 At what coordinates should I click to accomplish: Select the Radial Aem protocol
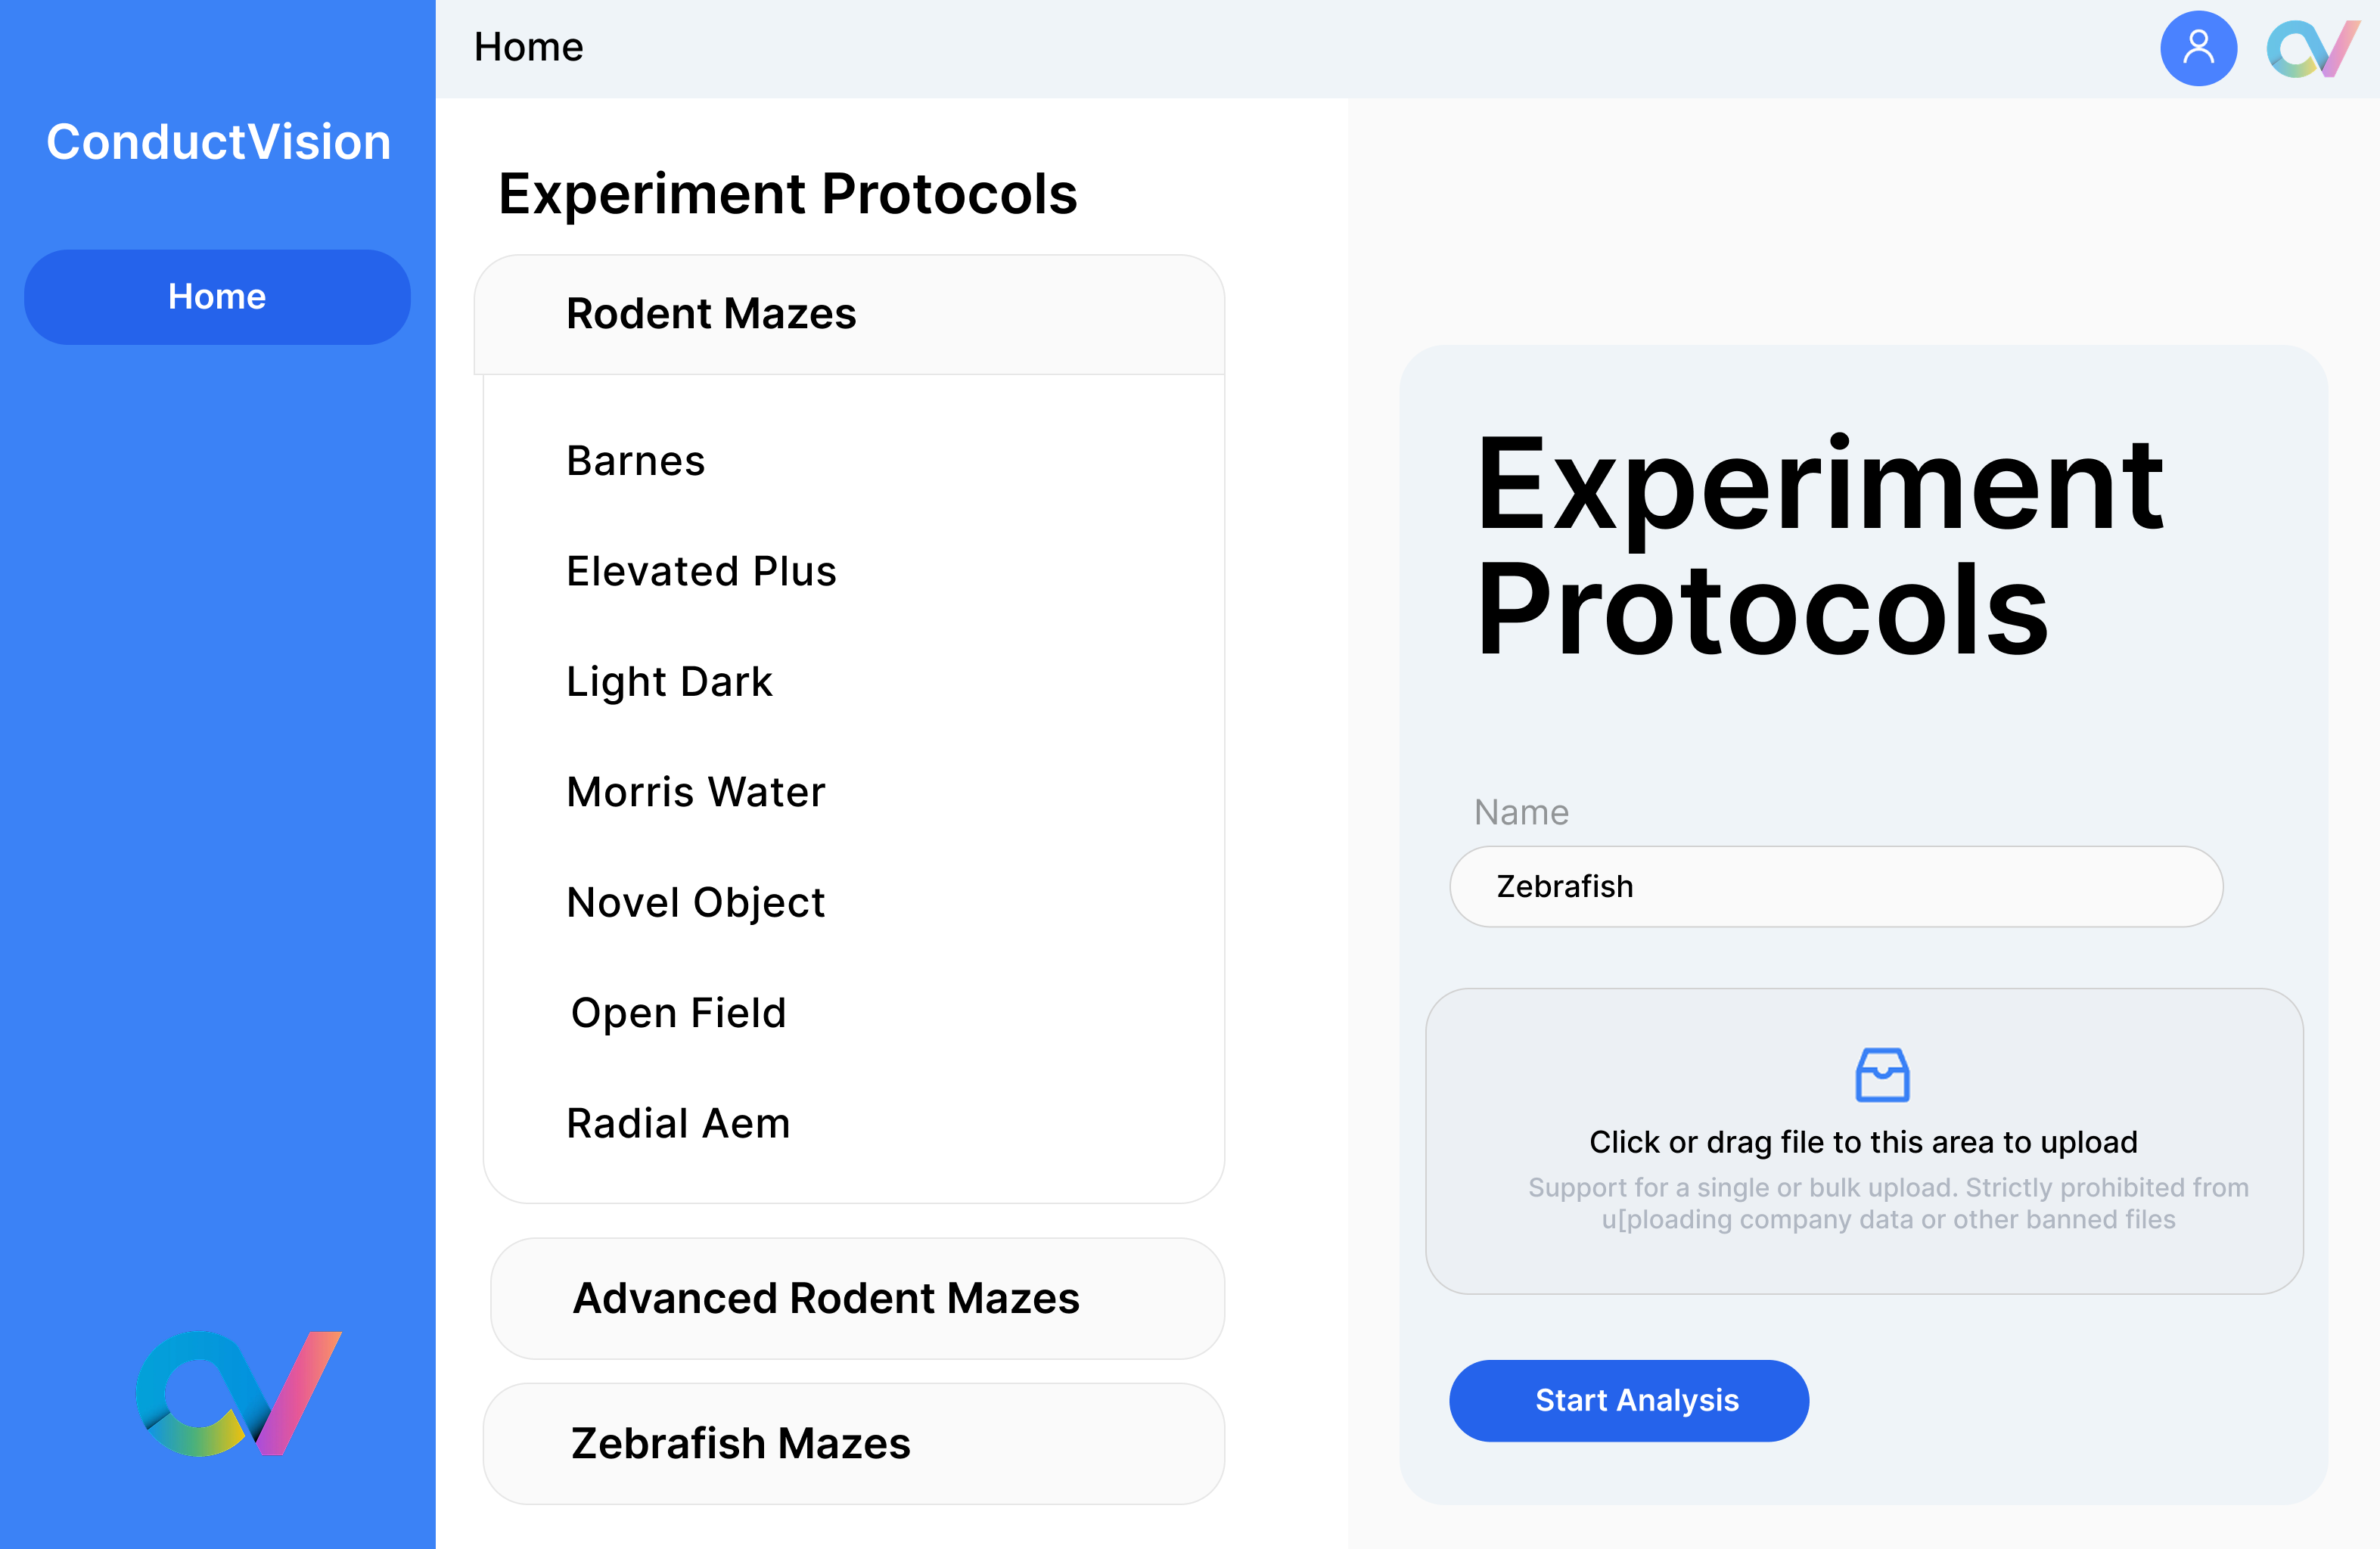pos(678,1124)
